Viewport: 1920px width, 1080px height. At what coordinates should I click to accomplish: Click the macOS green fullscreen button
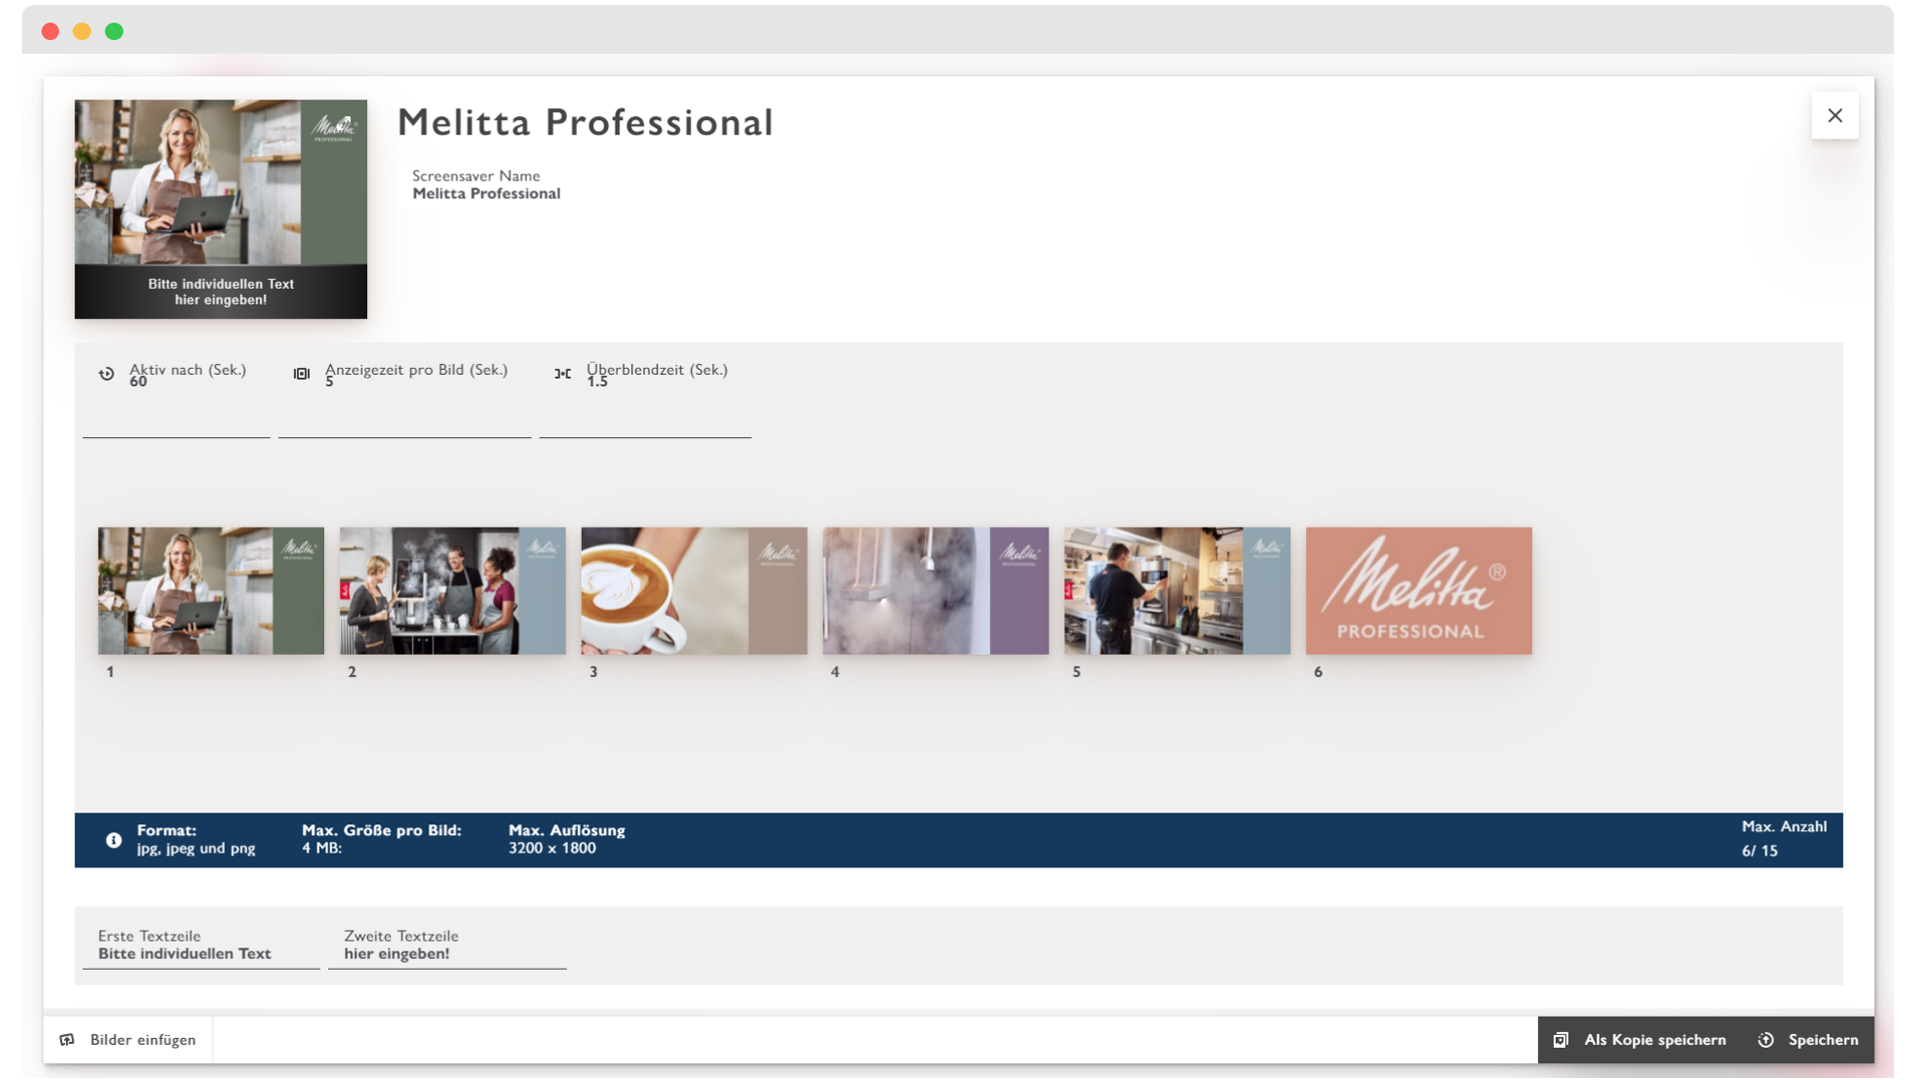(x=114, y=32)
